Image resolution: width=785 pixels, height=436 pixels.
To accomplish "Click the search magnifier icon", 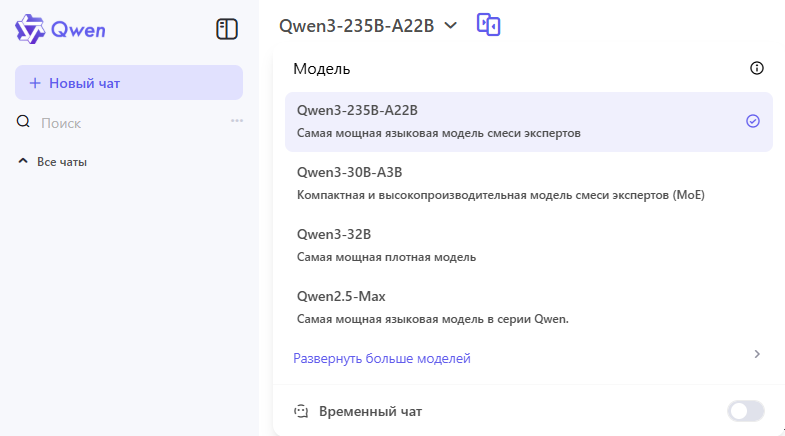I will coord(24,122).
